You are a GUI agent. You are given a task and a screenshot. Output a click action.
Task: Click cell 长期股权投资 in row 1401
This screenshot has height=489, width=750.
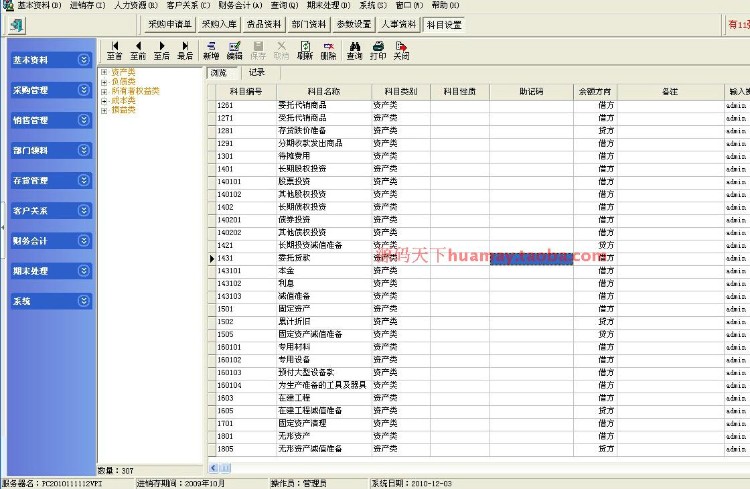coord(324,169)
